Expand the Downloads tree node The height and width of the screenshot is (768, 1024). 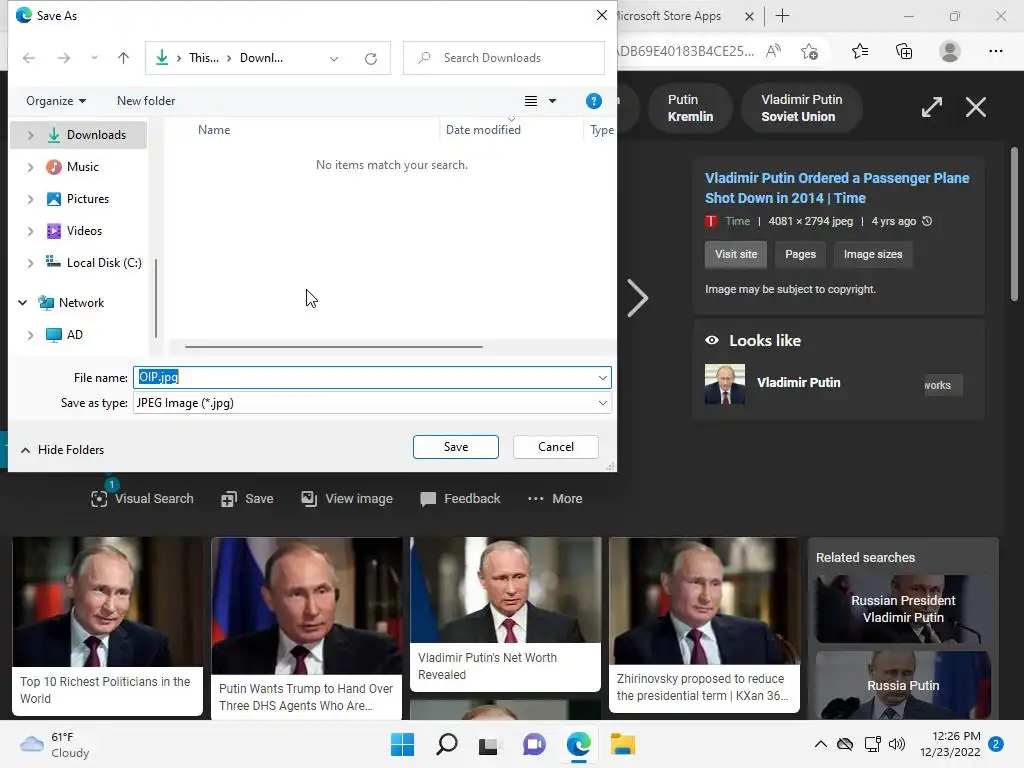30,135
